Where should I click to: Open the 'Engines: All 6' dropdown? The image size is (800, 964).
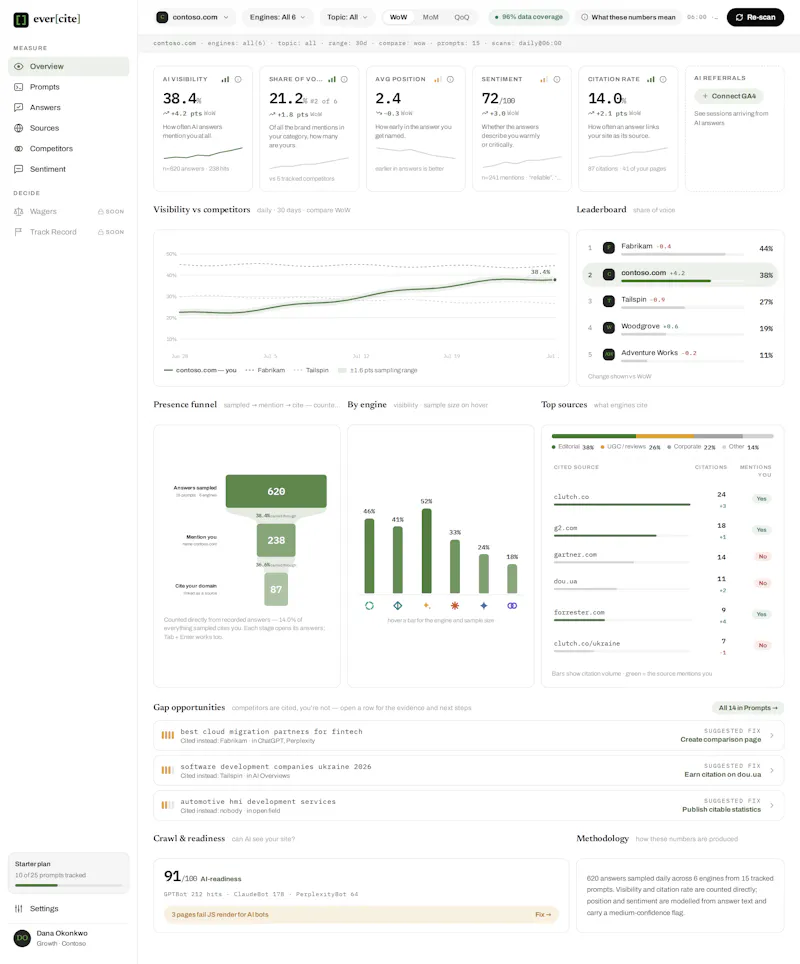coord(277,17)
